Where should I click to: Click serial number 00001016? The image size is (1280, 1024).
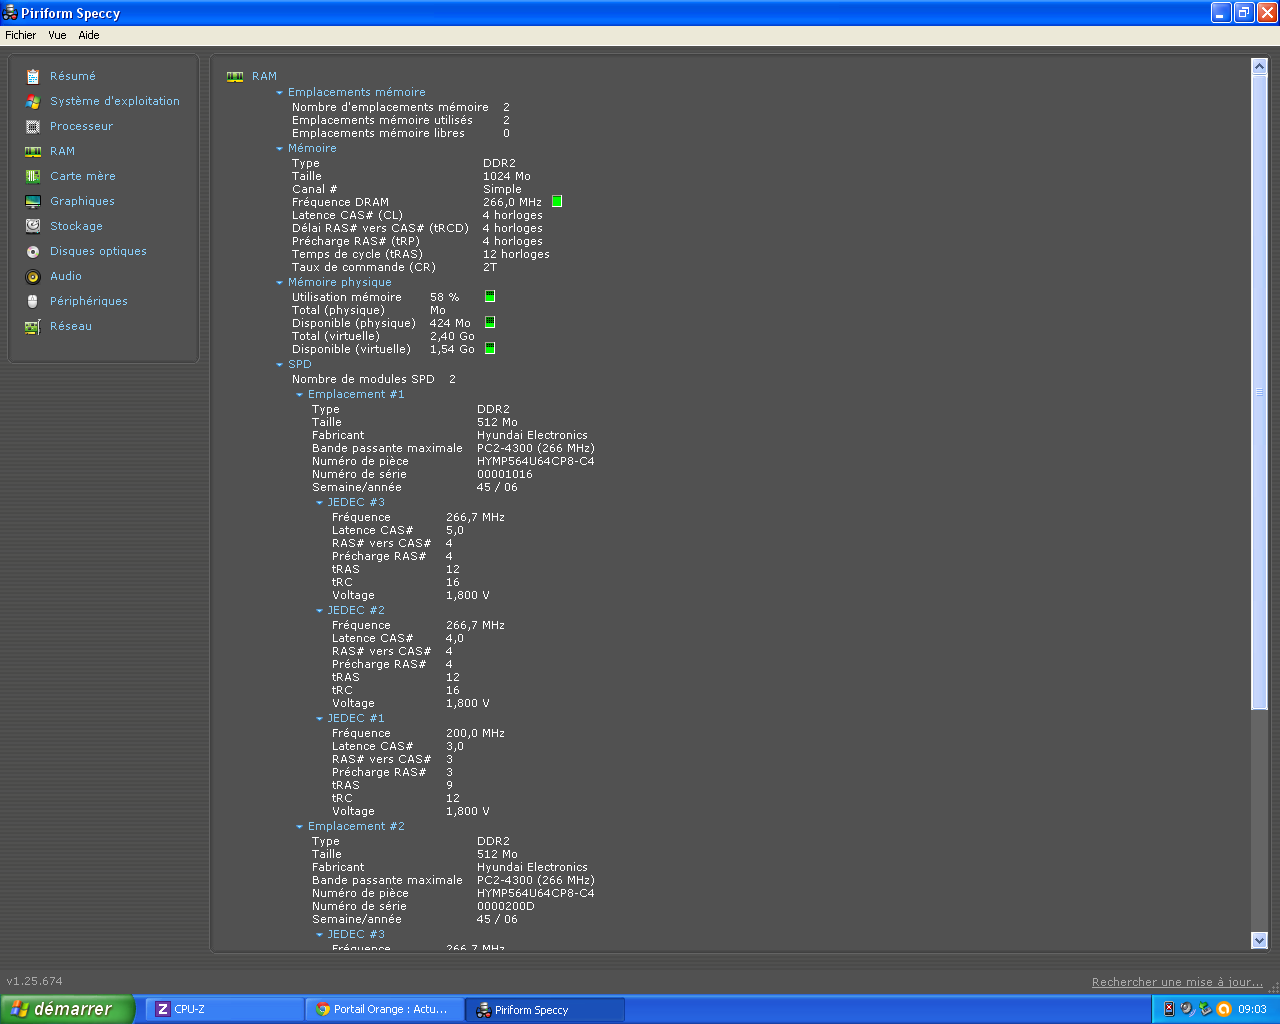(x=504, y=474)
